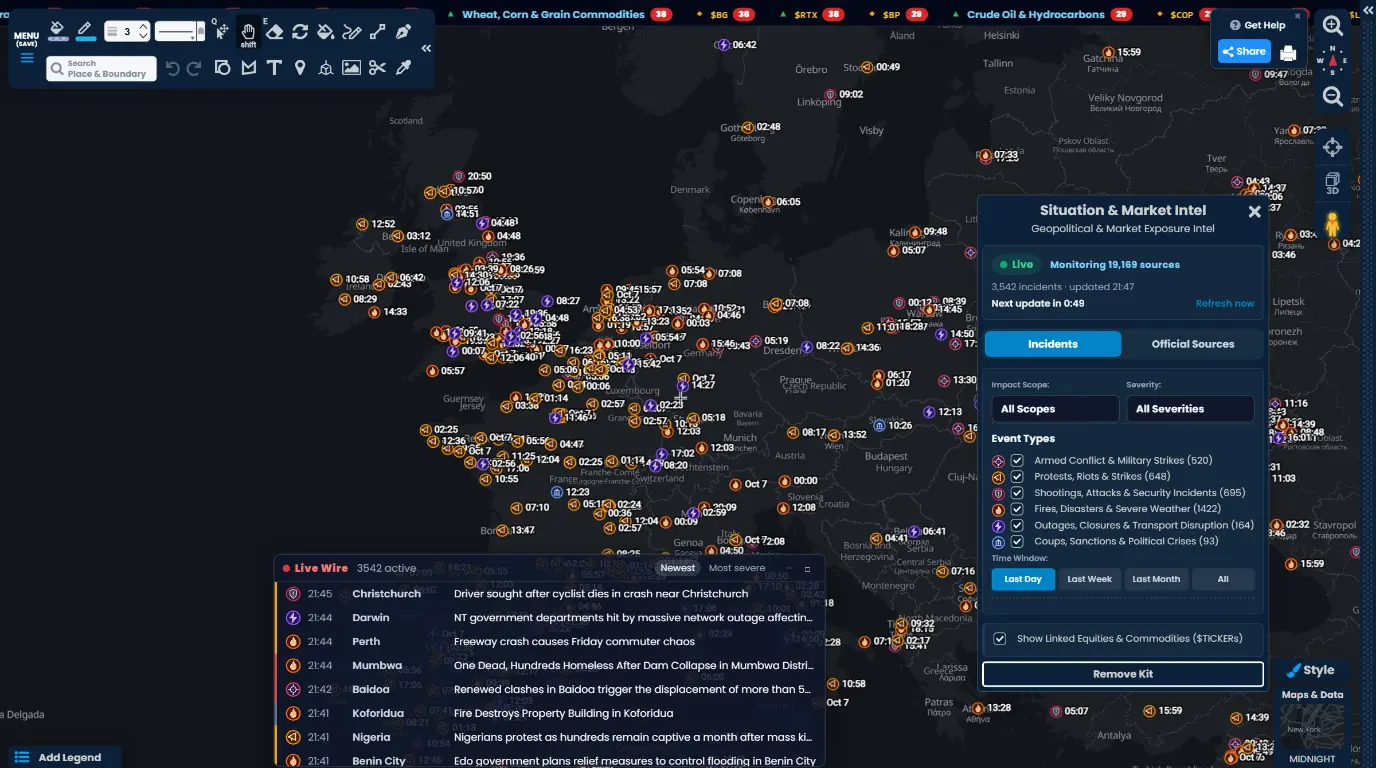Pick the text T tool
Image resolution: width=1376 pixels, height=768 pixels.
pos(274,68)
